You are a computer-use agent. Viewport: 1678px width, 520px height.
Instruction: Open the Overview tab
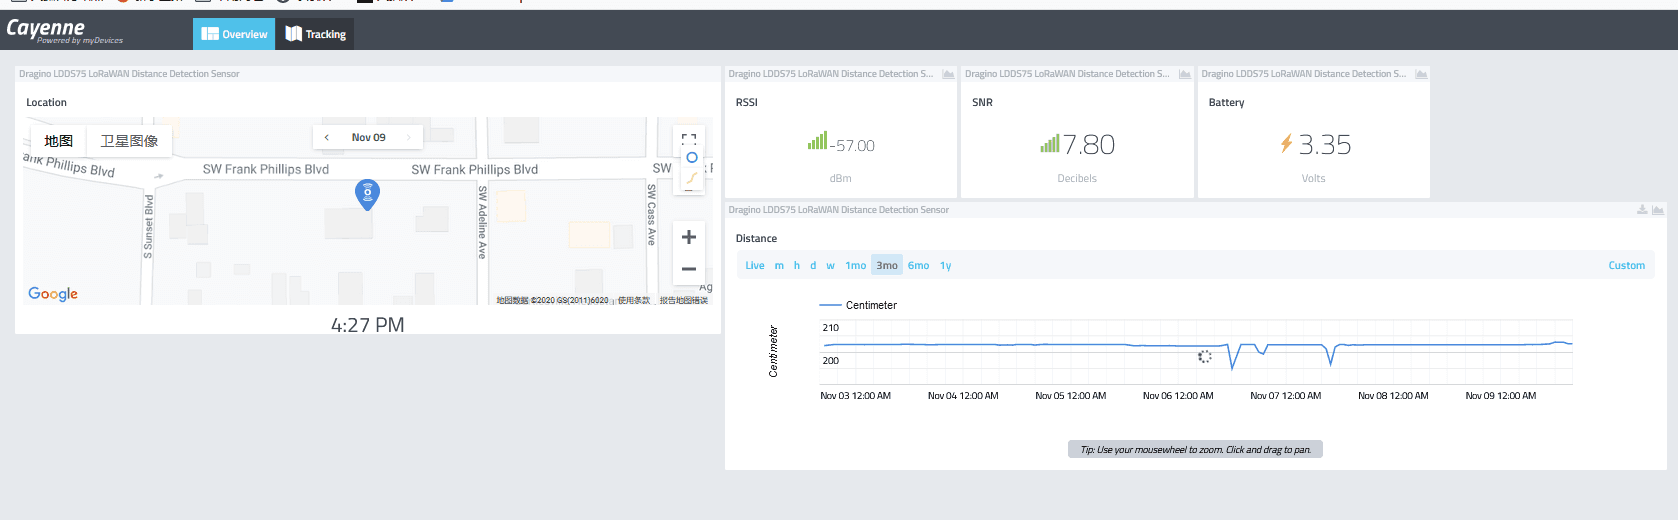[234, 34]
